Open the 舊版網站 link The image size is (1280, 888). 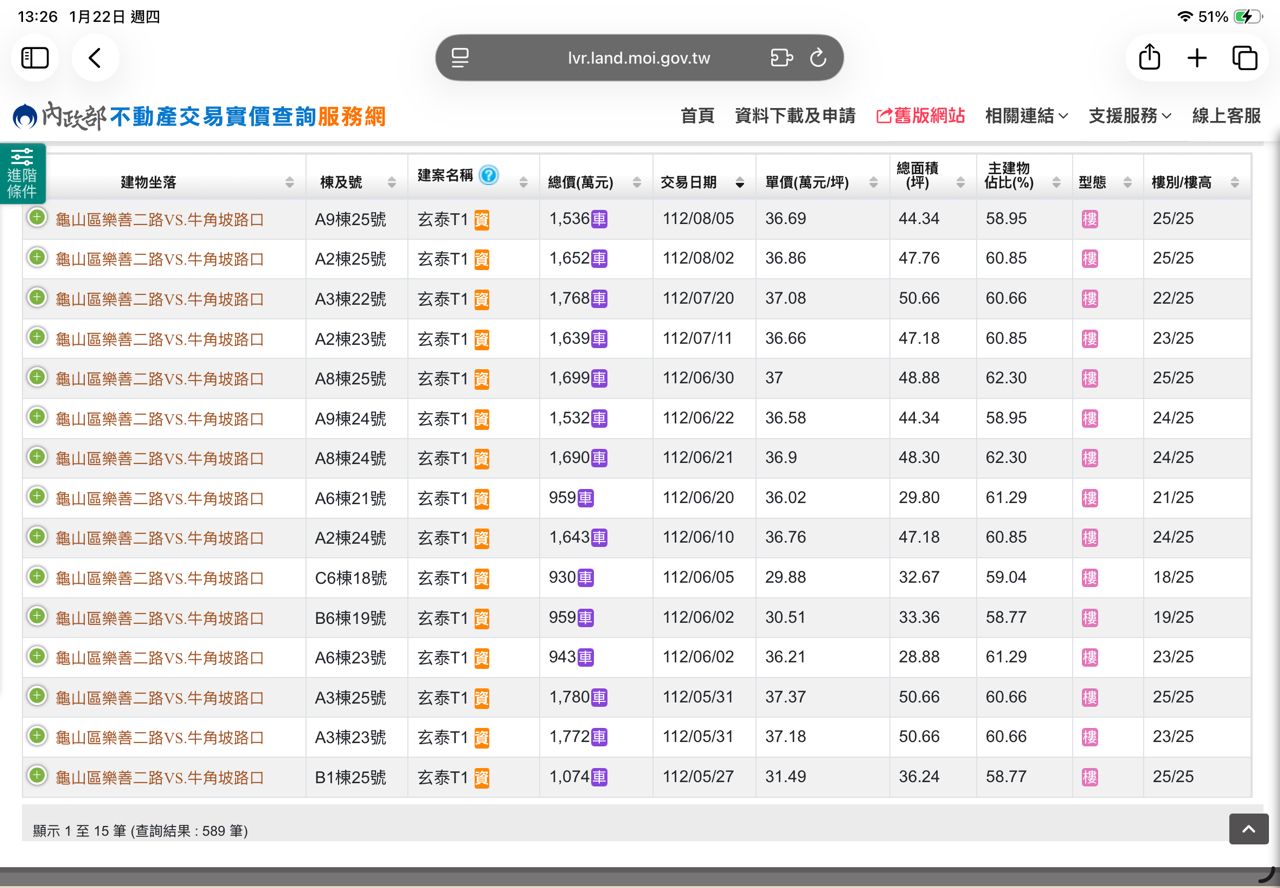tap(920, 116)
